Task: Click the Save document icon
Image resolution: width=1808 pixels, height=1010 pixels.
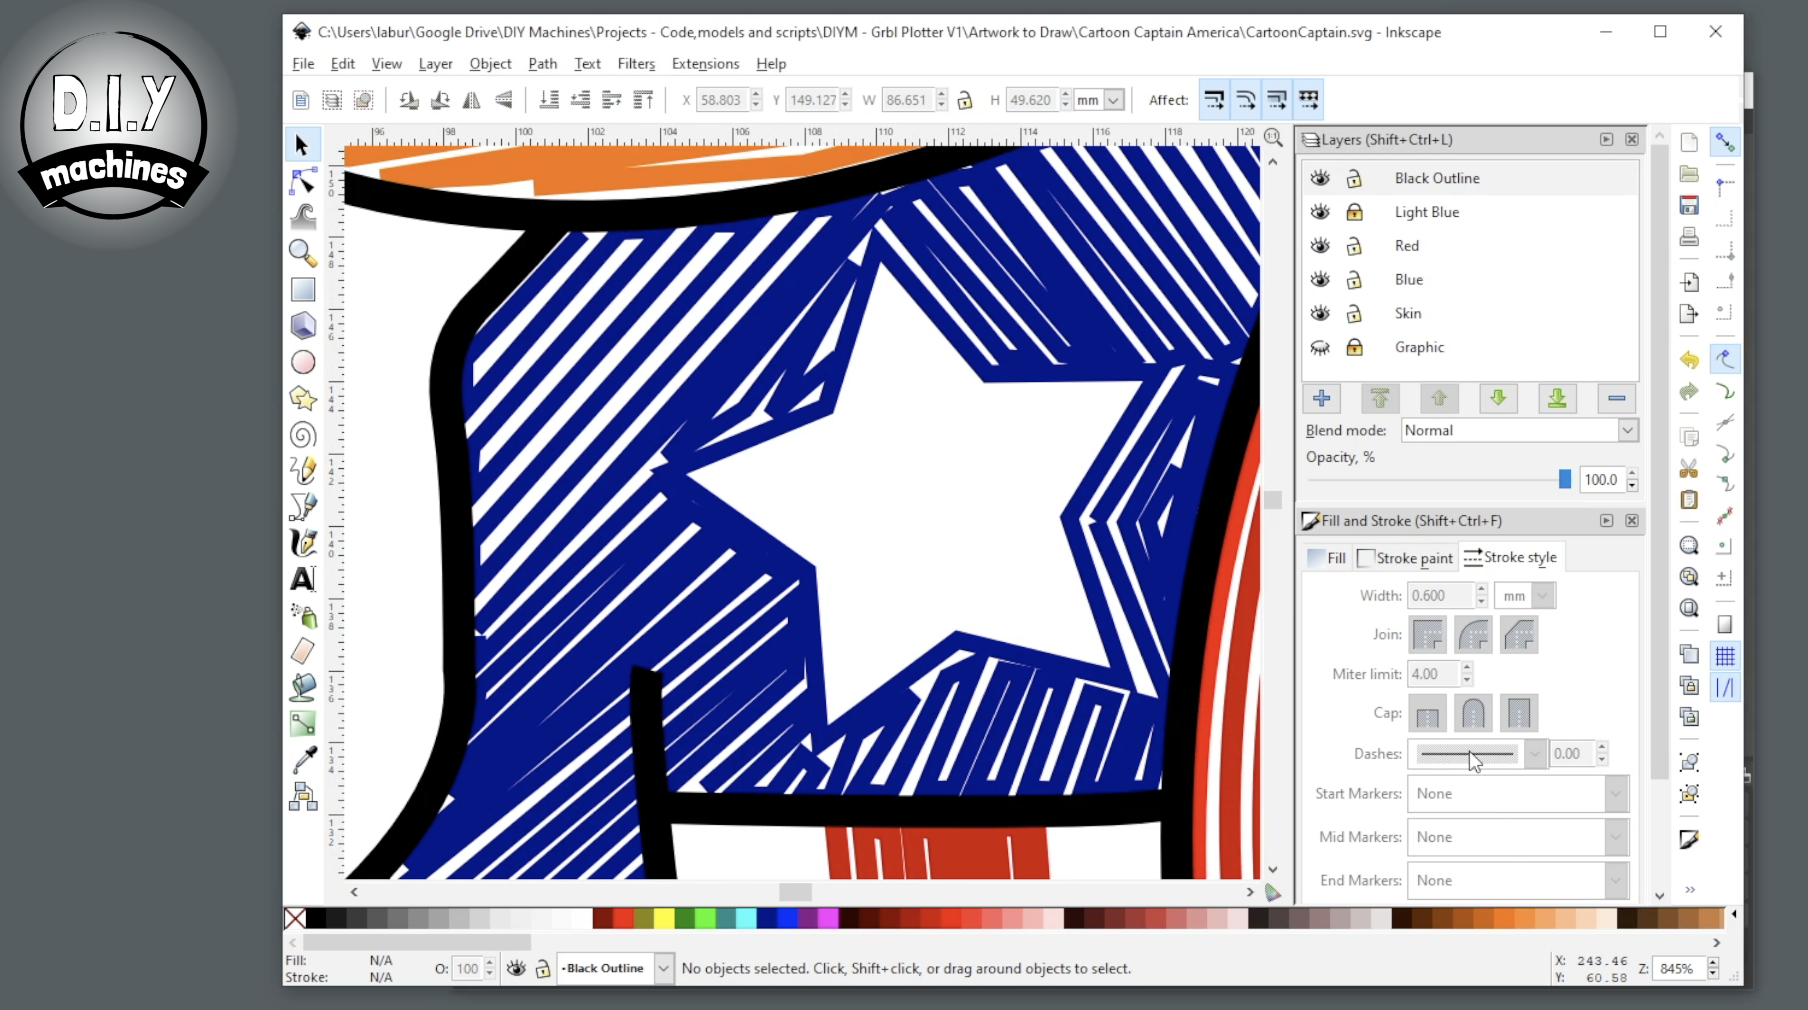Action: tap(1689, 205)
